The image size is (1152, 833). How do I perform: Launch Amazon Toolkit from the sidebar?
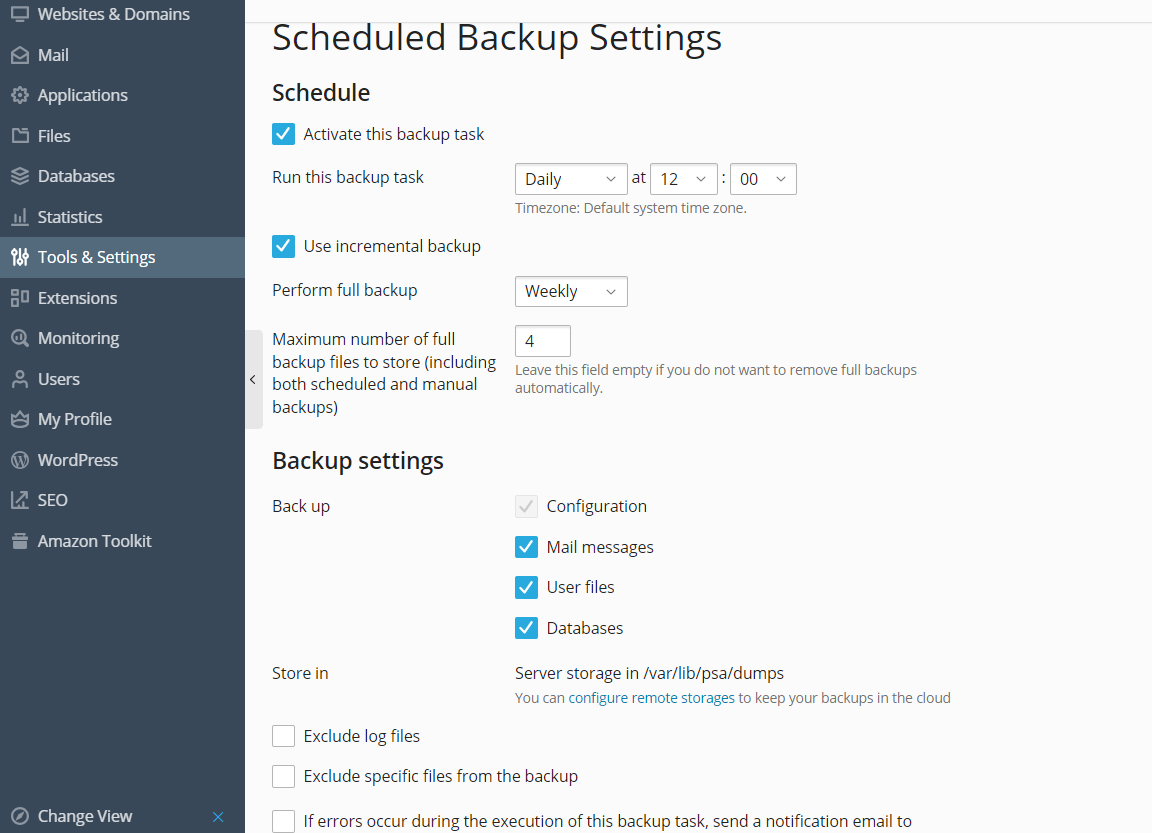pos(94,540)
